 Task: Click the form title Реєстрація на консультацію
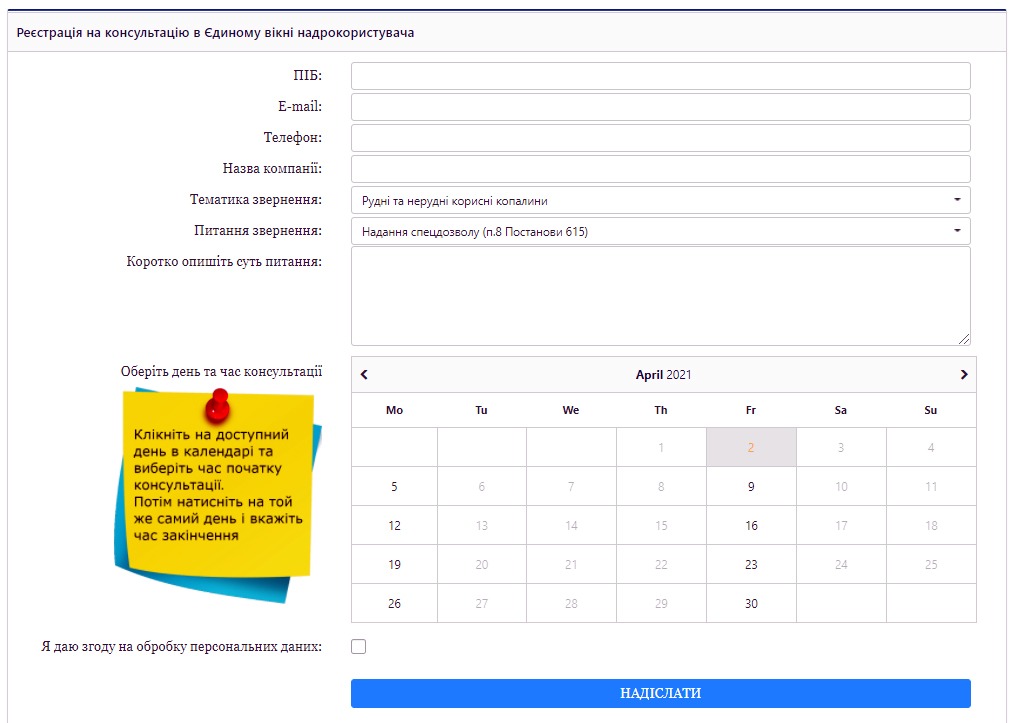pos(215,32)
